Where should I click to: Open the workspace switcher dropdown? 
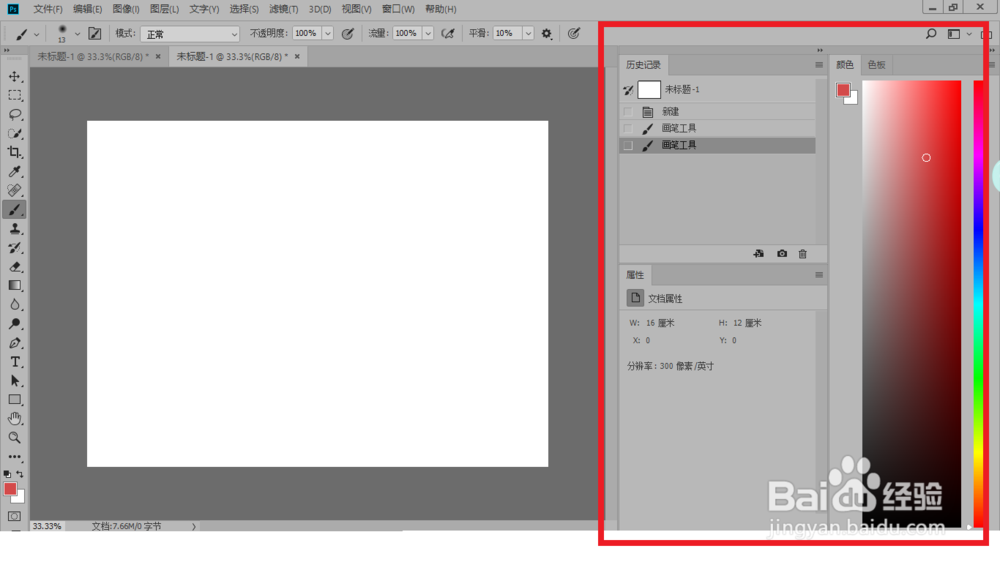958,34
